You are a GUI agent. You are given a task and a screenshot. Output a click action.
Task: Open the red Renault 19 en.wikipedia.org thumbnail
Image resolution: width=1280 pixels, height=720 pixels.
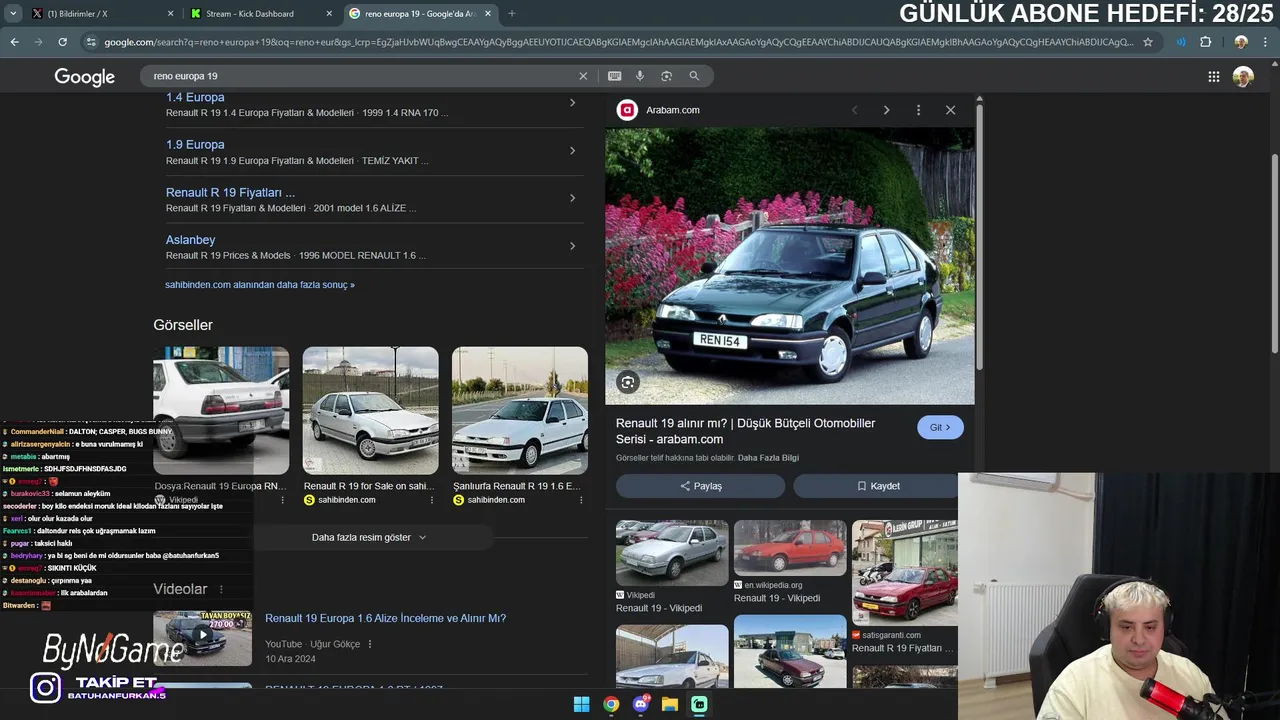tap(790, 548)
